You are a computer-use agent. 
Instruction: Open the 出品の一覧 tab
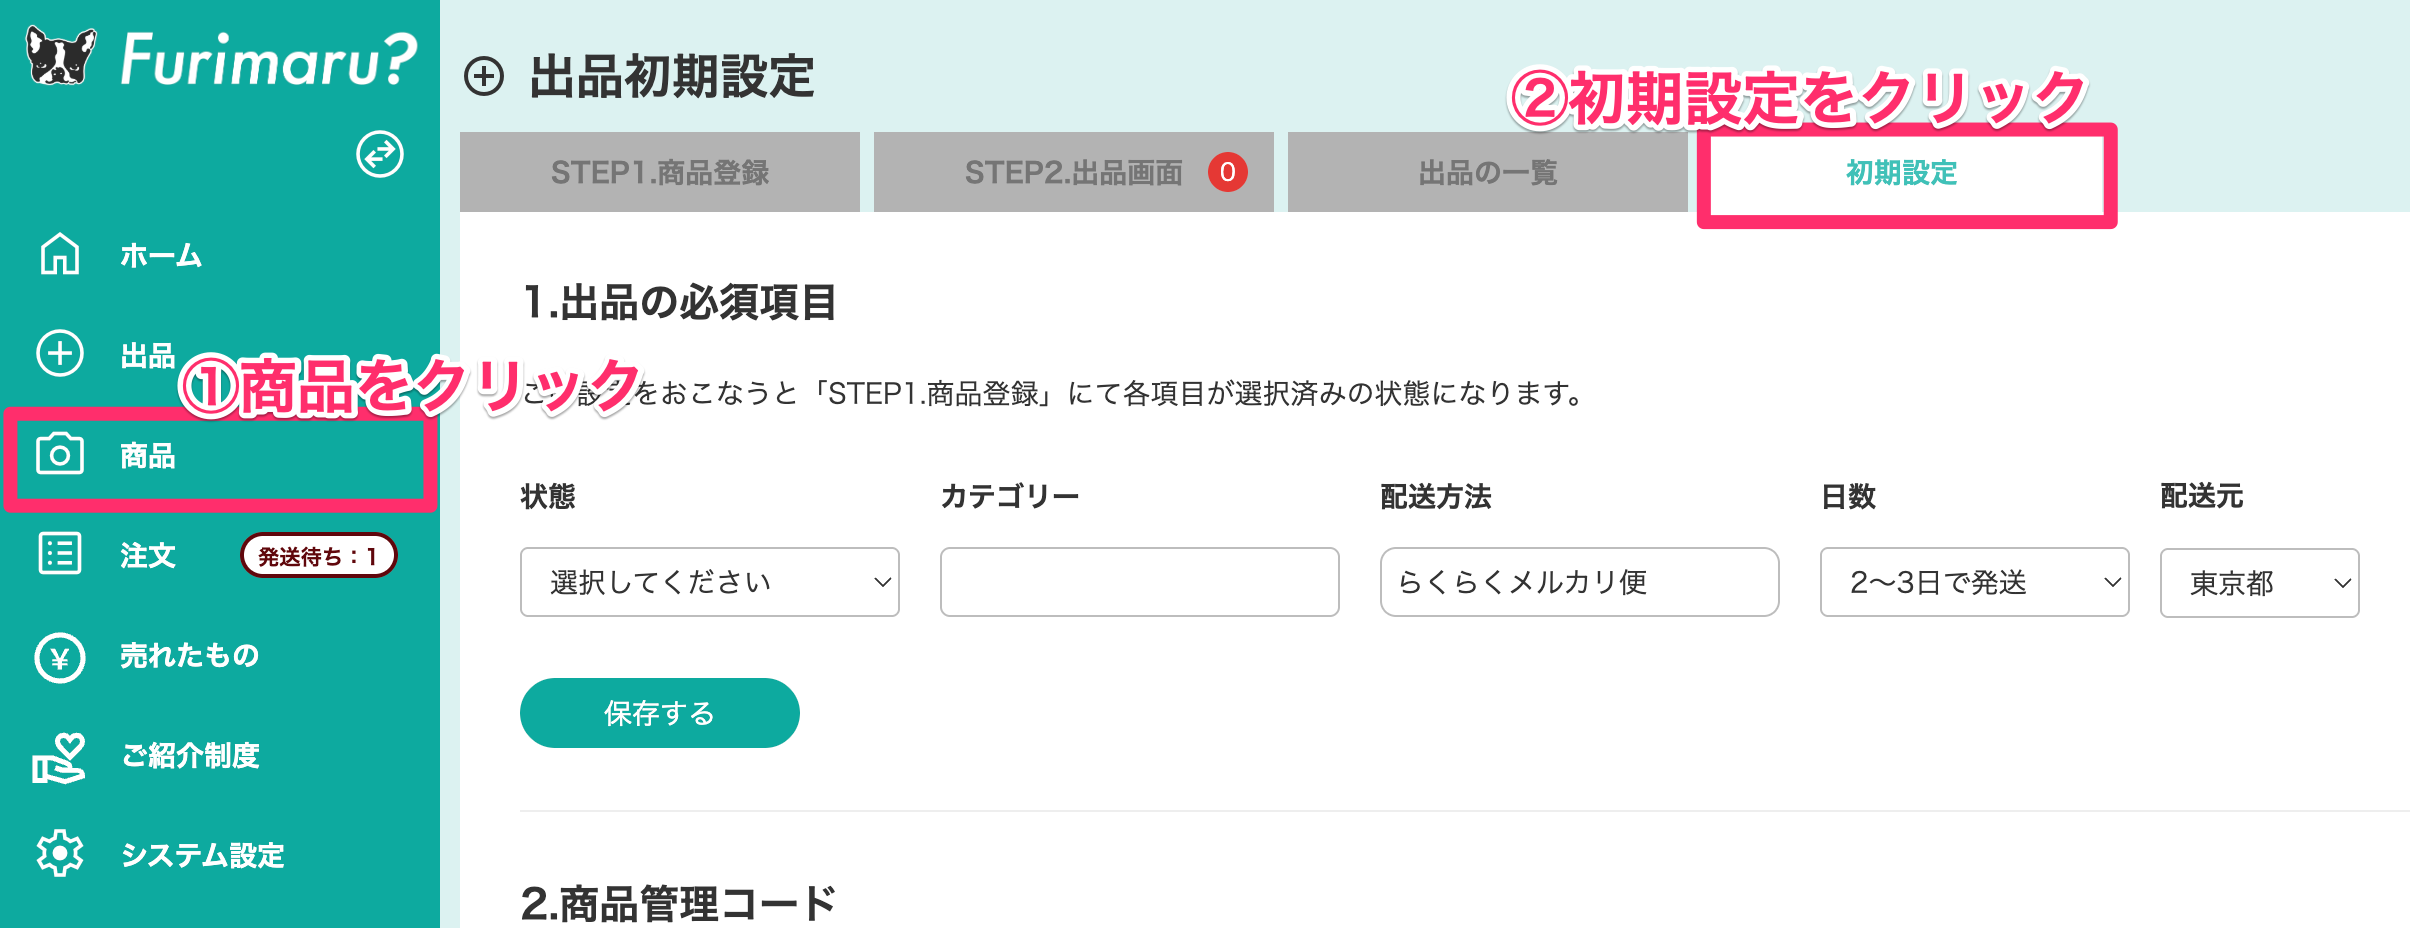tap(1488, 172)
